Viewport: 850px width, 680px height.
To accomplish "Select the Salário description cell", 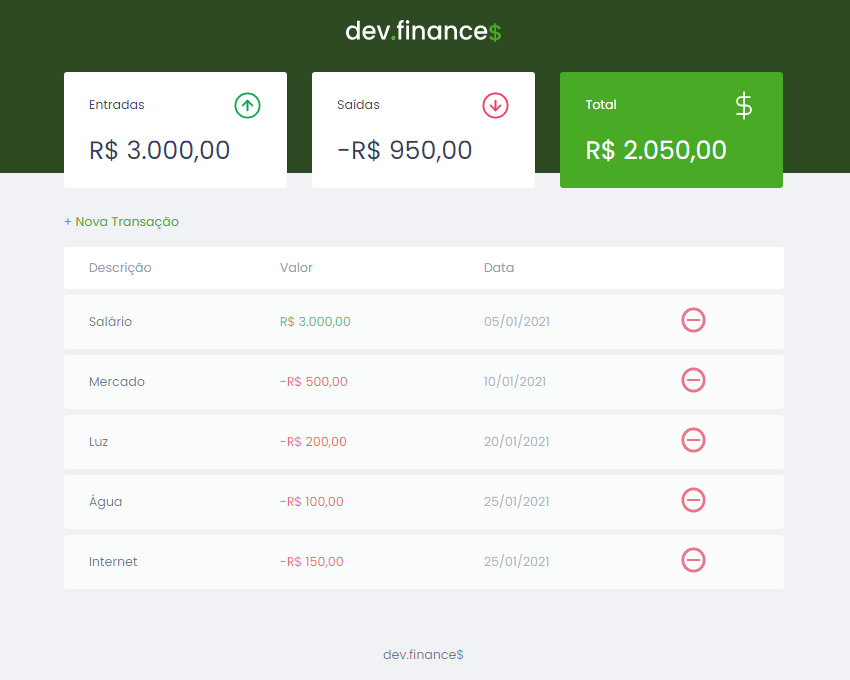I will pos(110,322).
